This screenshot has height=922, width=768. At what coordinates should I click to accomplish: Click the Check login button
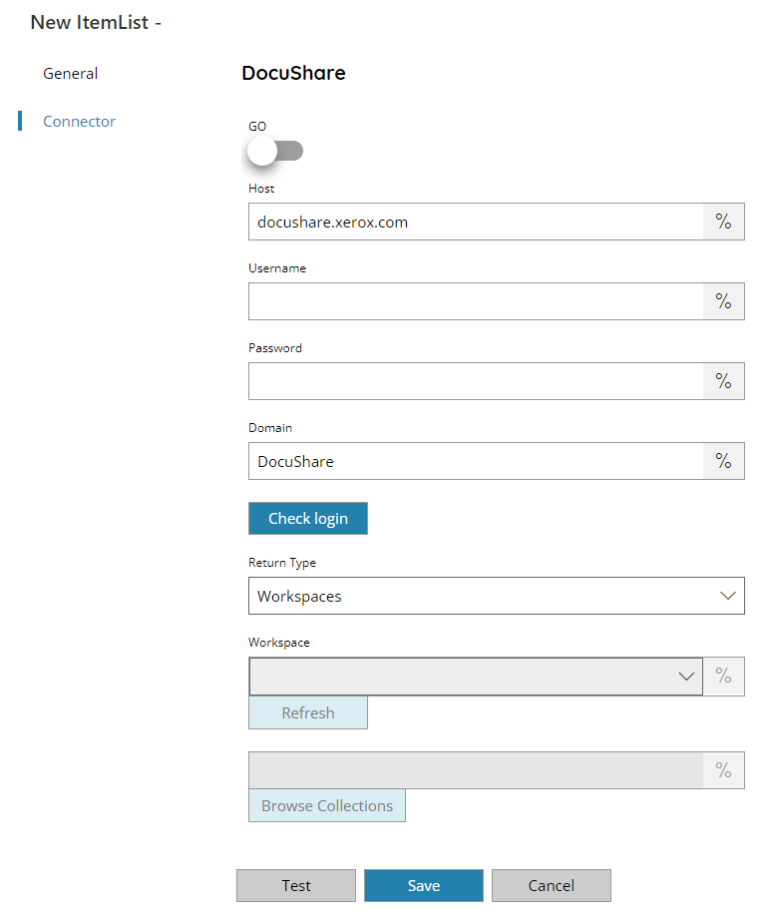coord(307,518)
